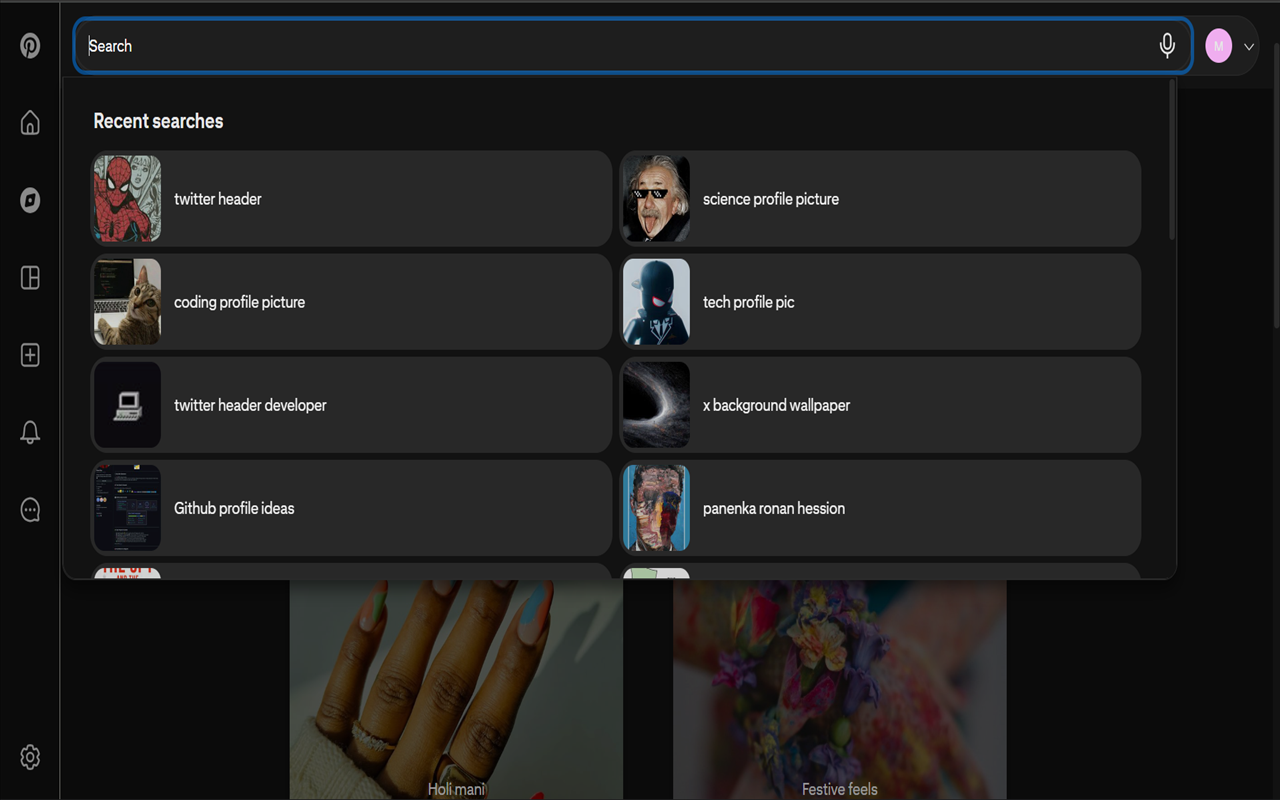Open settings gear in sidebar
1280x800 pixels.
(x=30, y=757)
